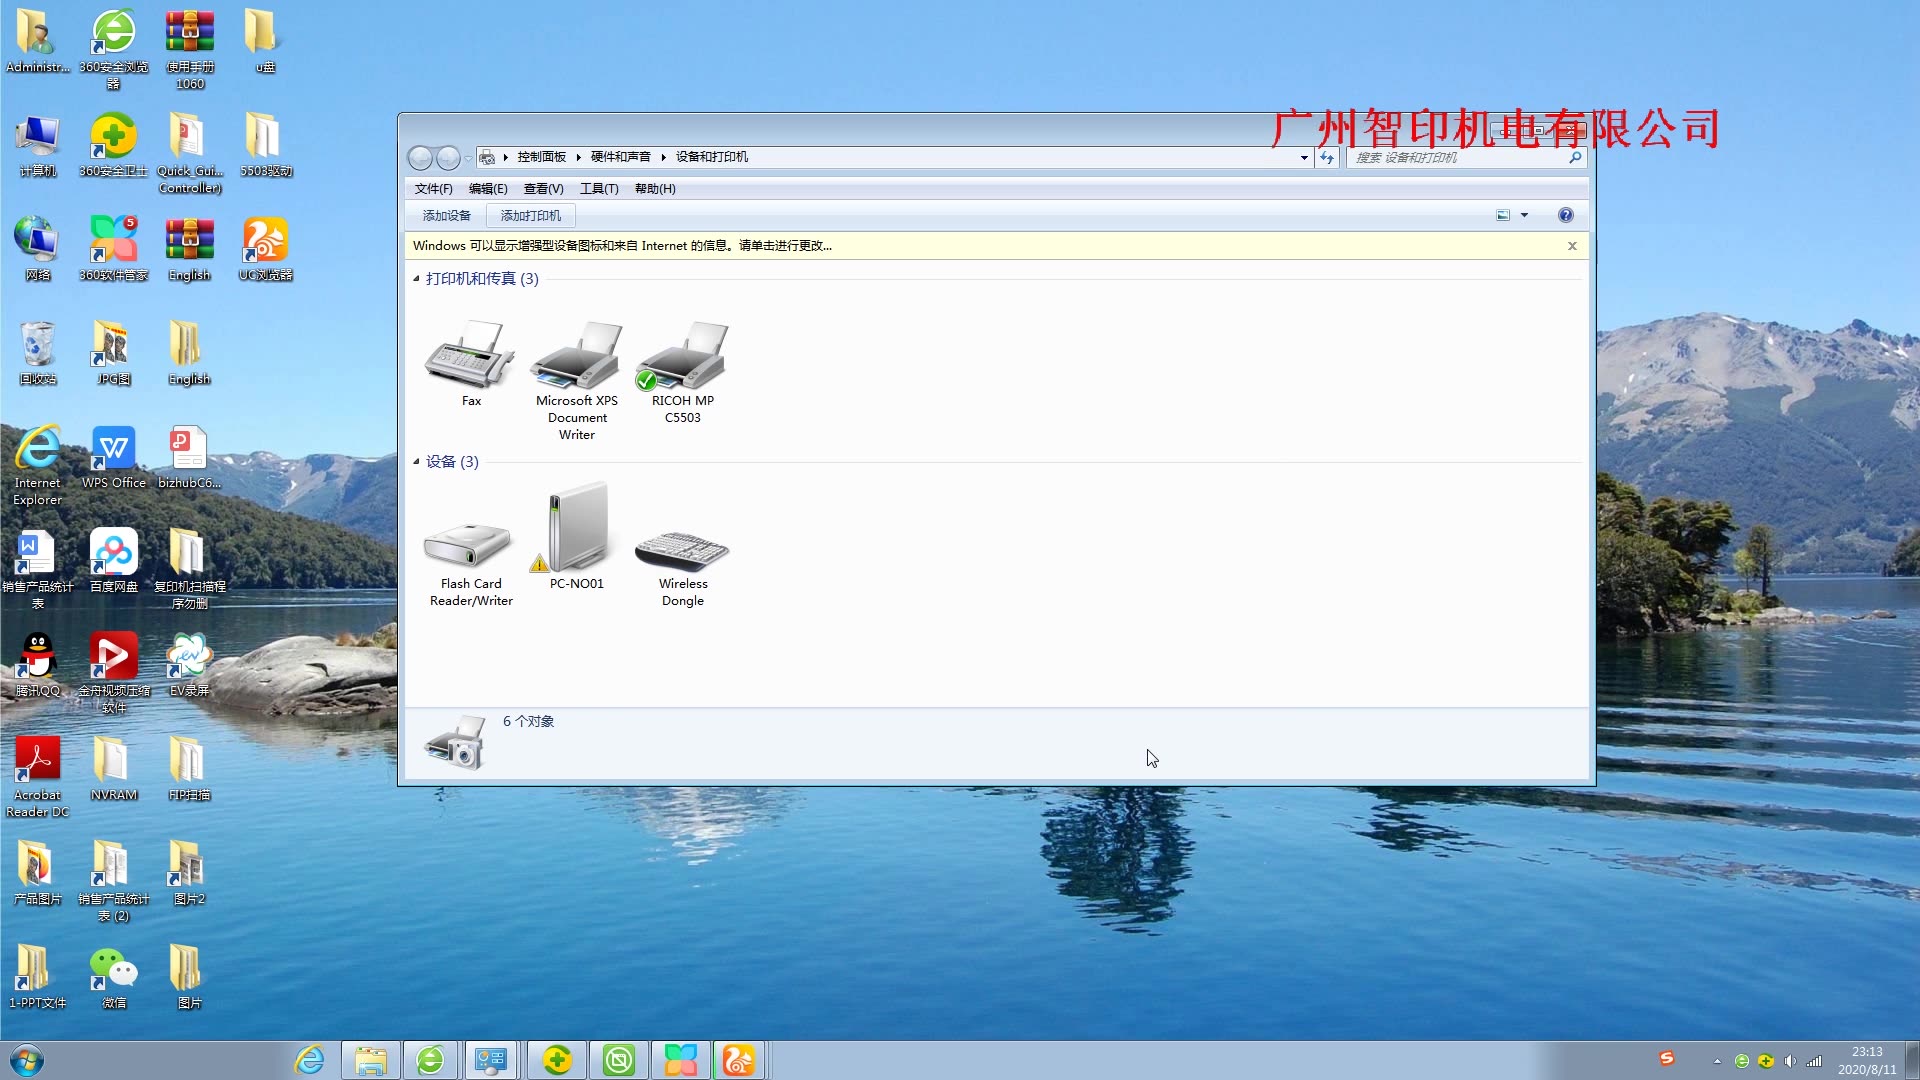Click the Forward navigation arrow

pyautogui.click(x=448, y=157)
